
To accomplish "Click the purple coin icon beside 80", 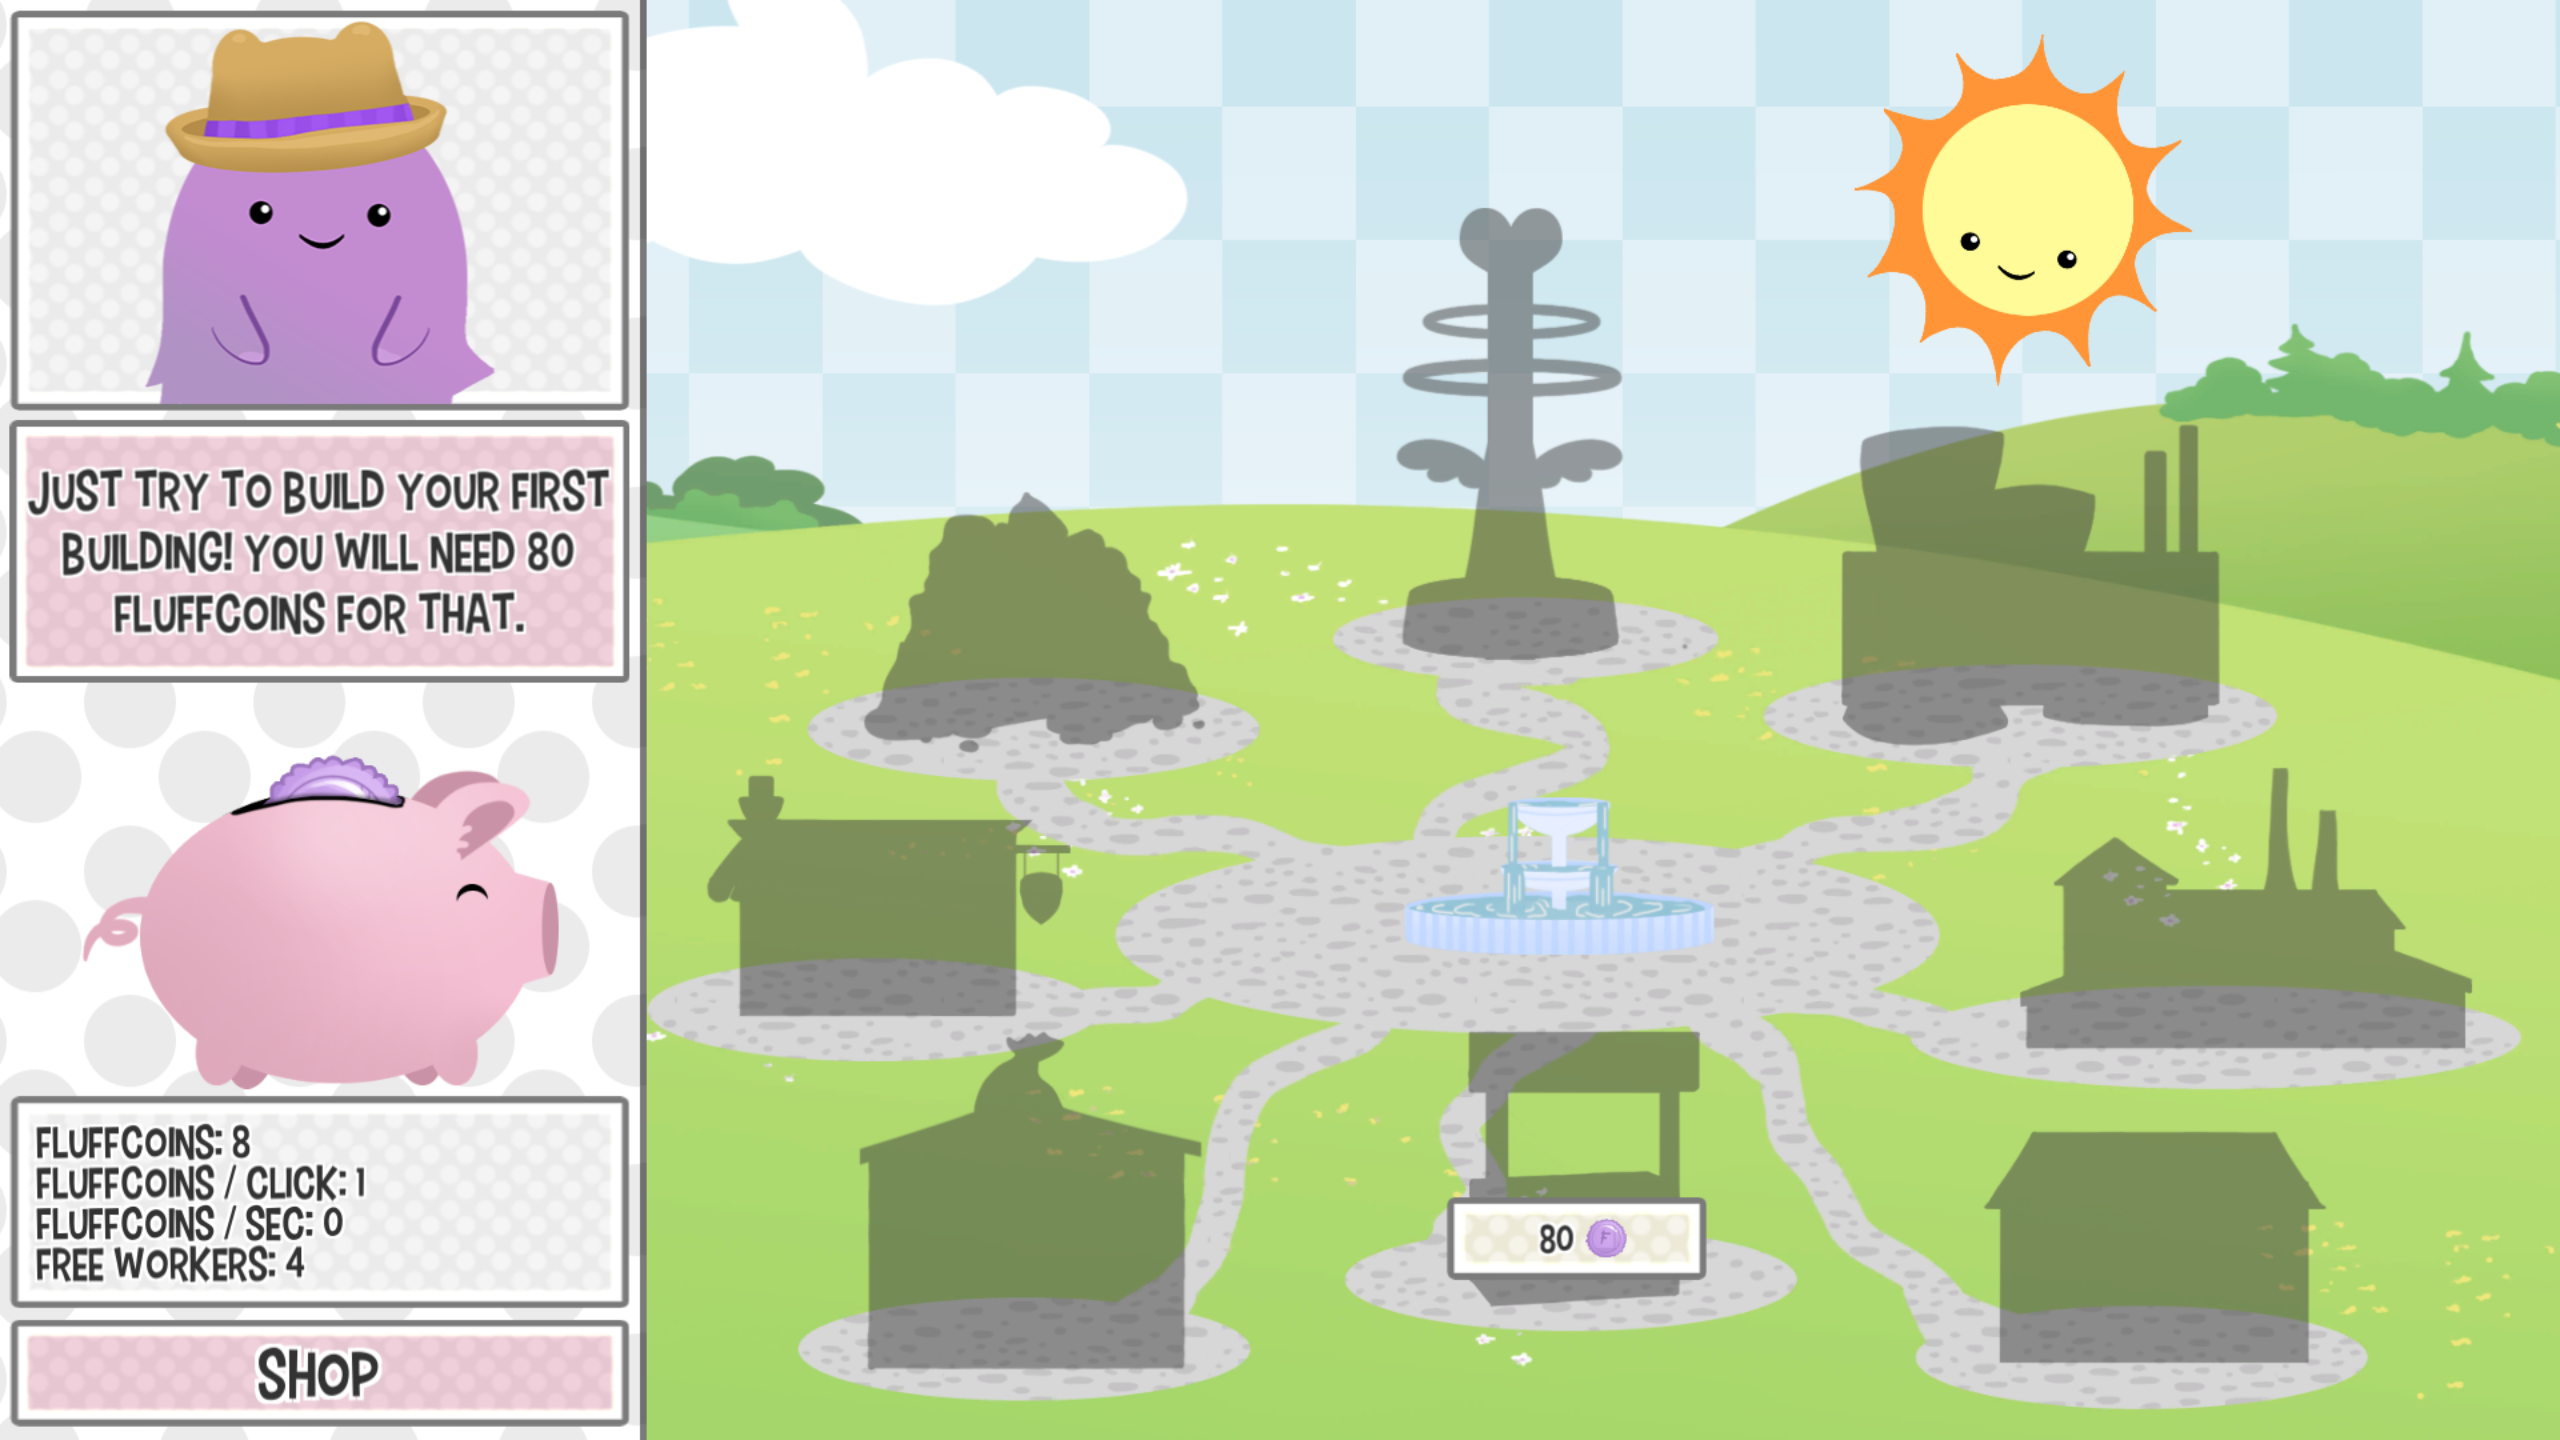I will pos(1606,1238).
